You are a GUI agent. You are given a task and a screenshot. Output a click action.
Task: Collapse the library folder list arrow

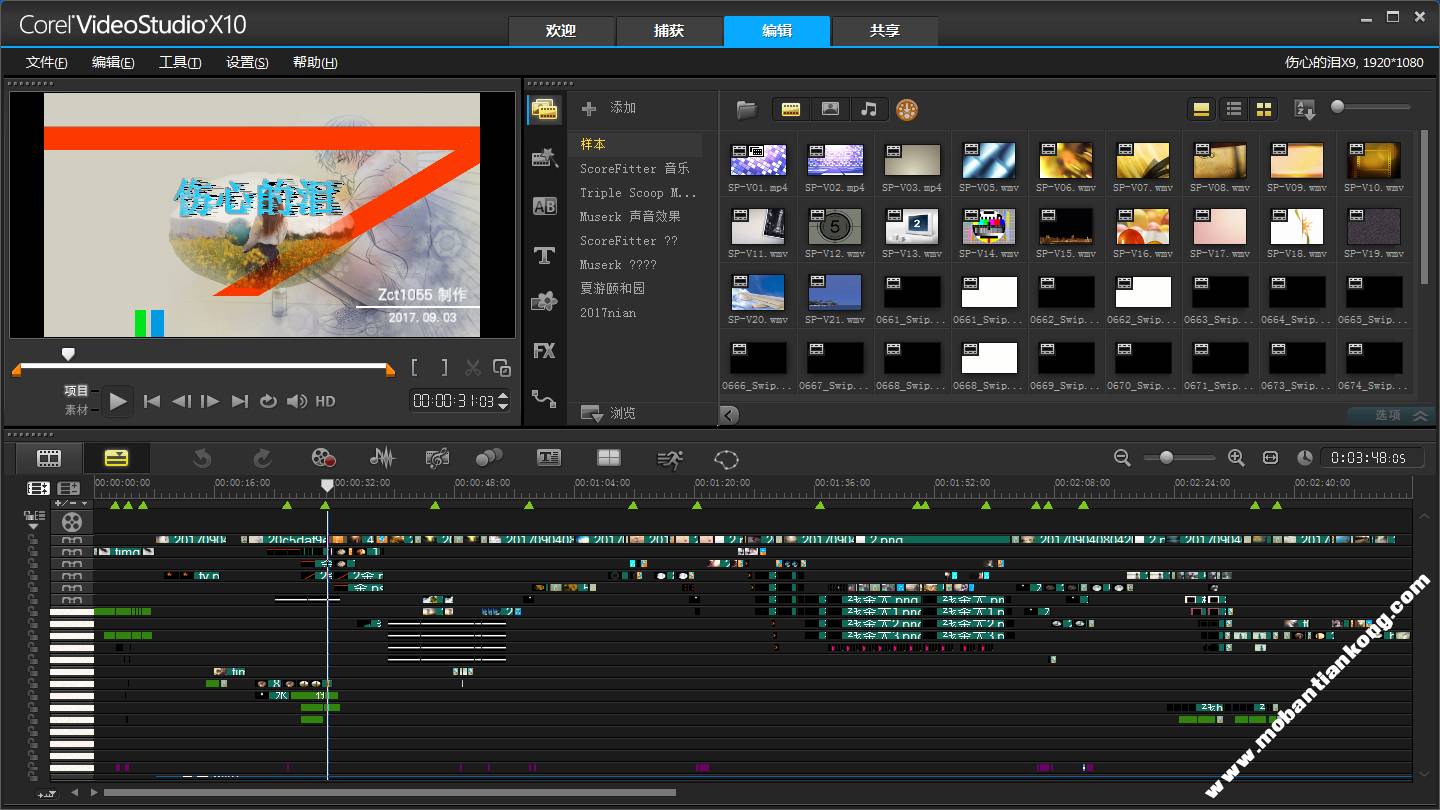(x=729, y=415)
